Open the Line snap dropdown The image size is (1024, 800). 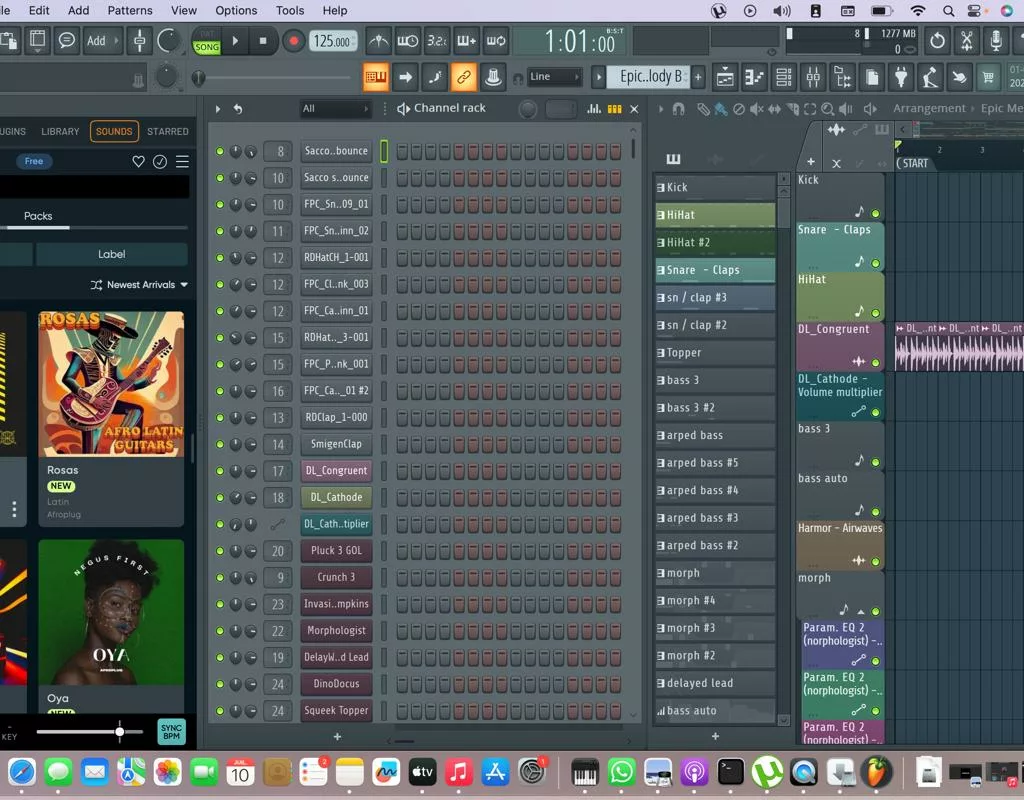[555, 77]
